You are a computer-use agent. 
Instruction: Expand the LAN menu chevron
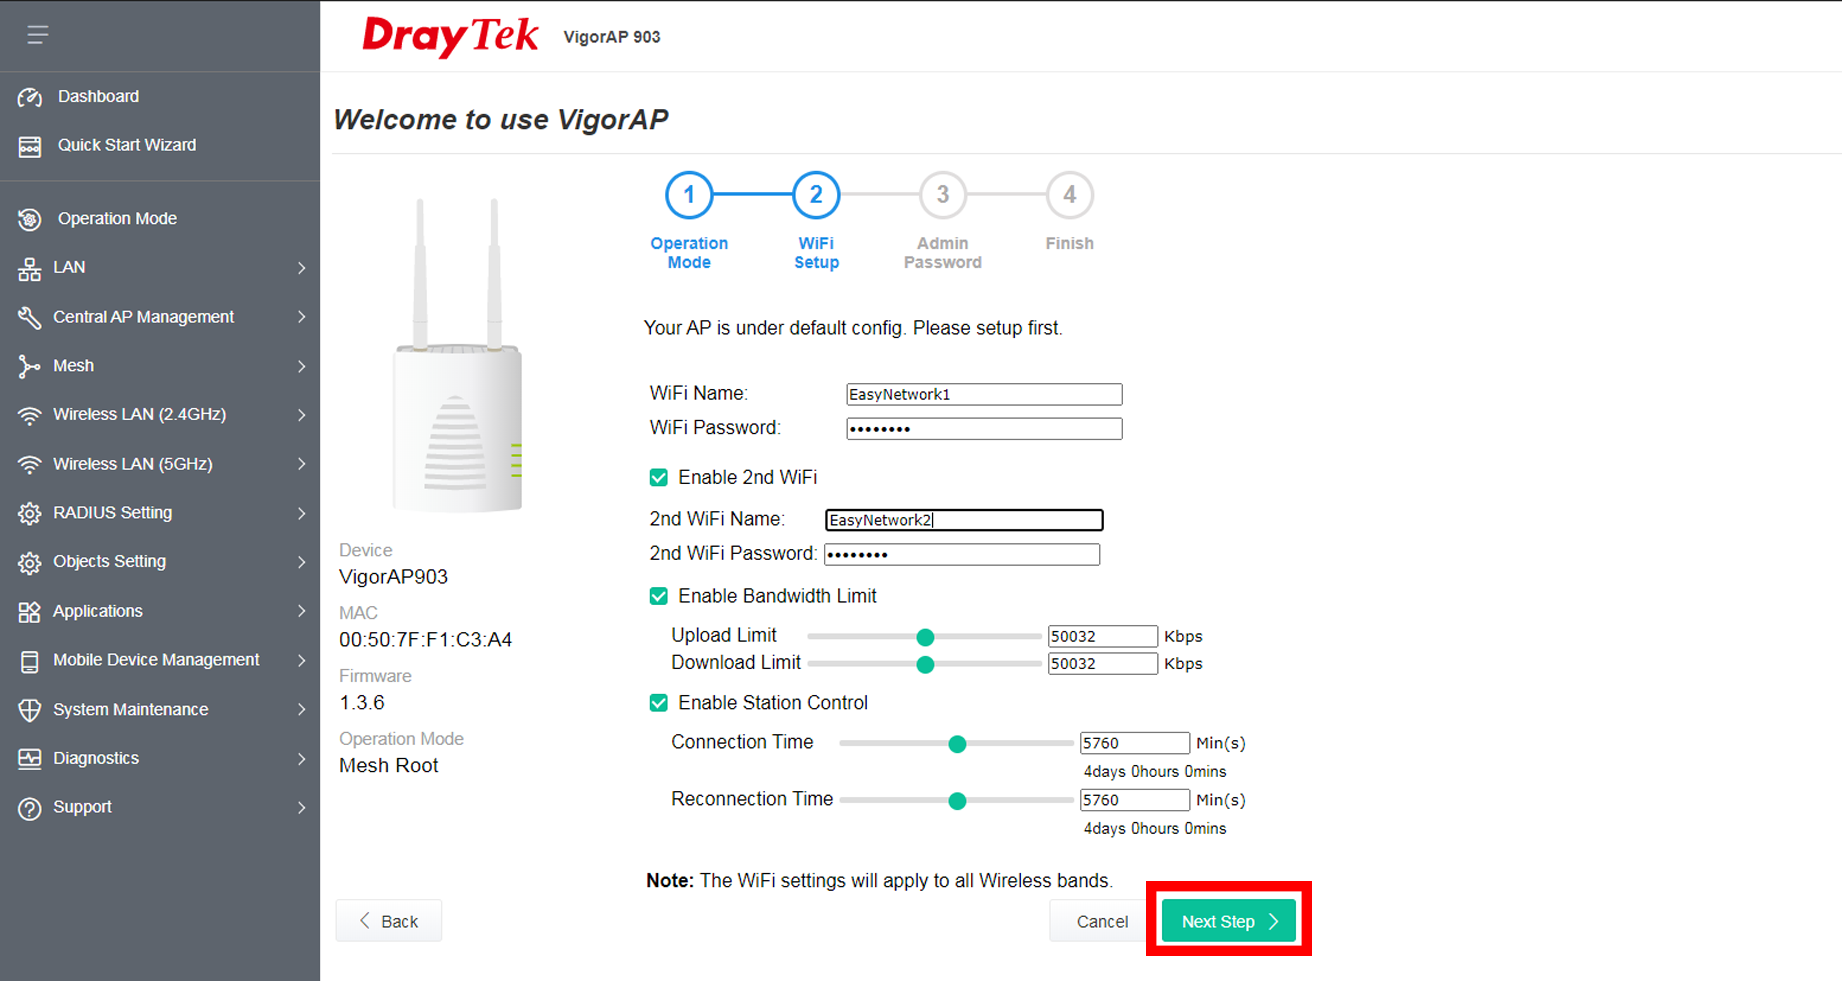click(301, 268)
